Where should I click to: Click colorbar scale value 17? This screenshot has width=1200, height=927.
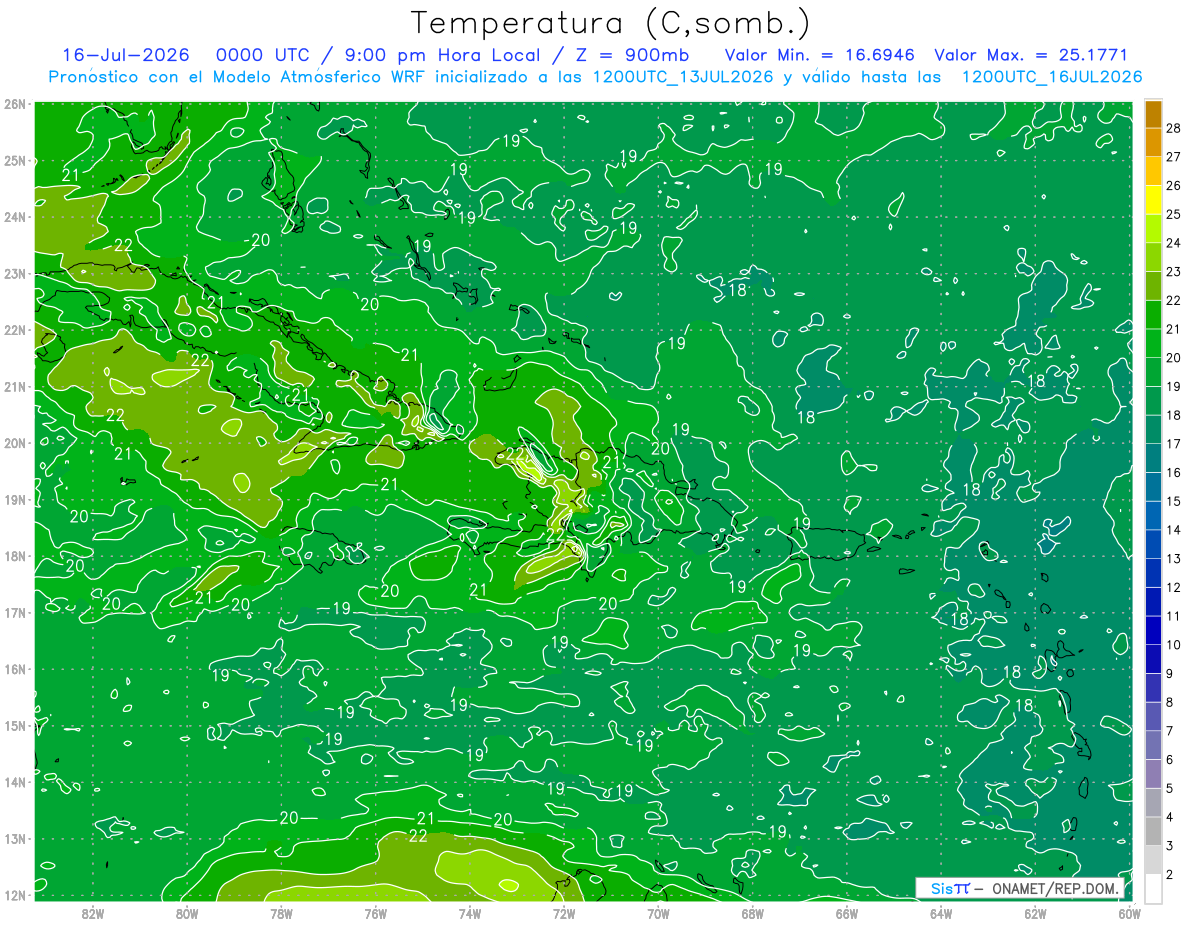[x=1173, y=444]
